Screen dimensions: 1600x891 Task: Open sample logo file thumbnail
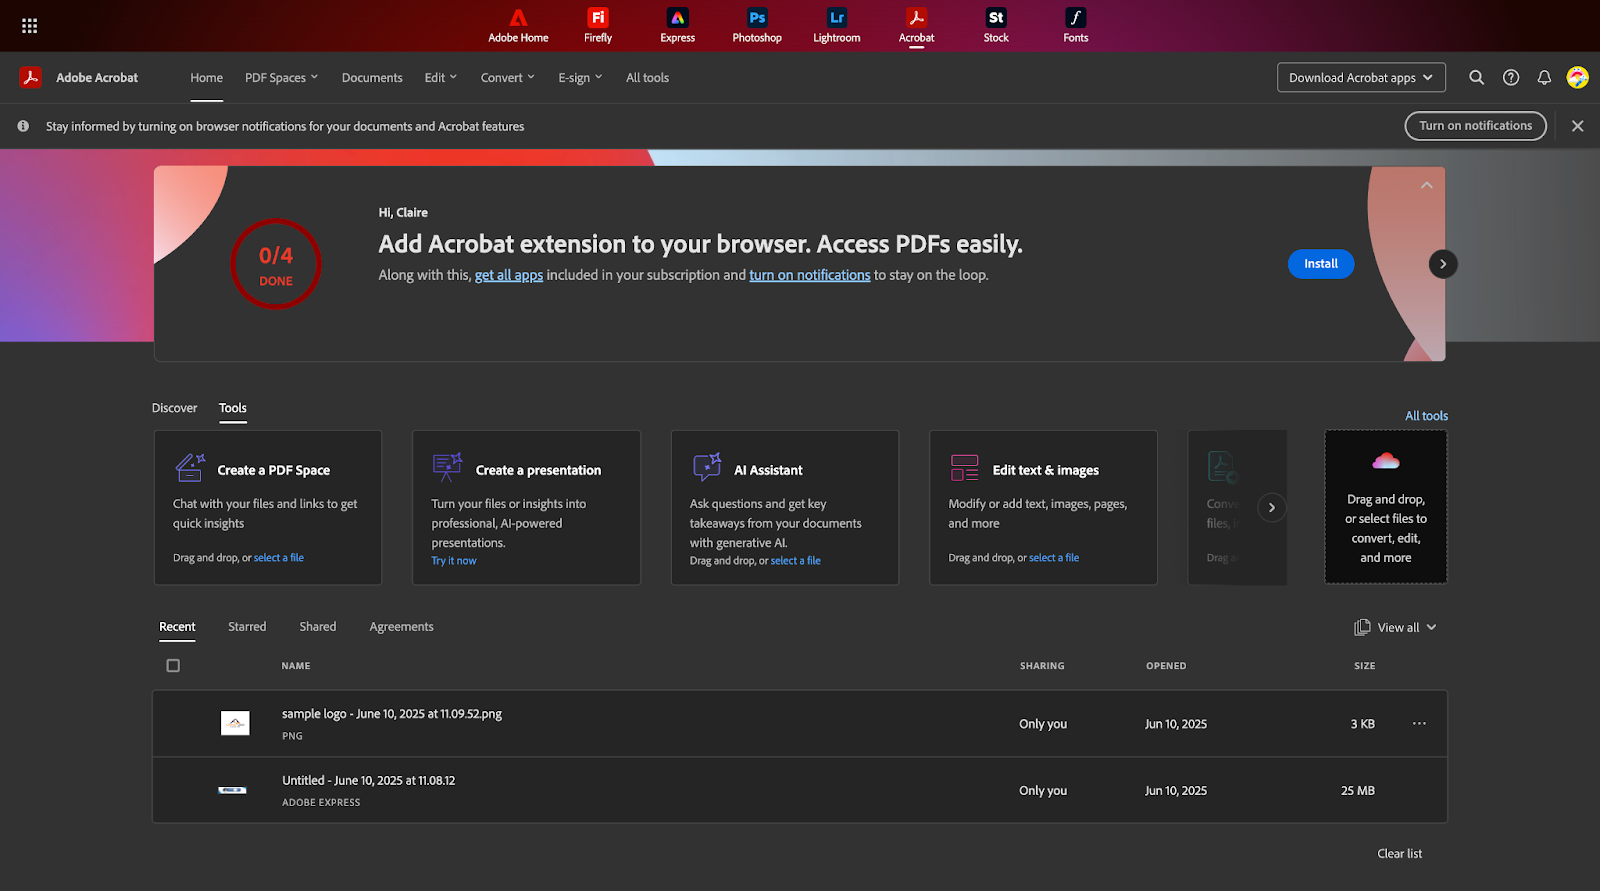click(235, 723)
